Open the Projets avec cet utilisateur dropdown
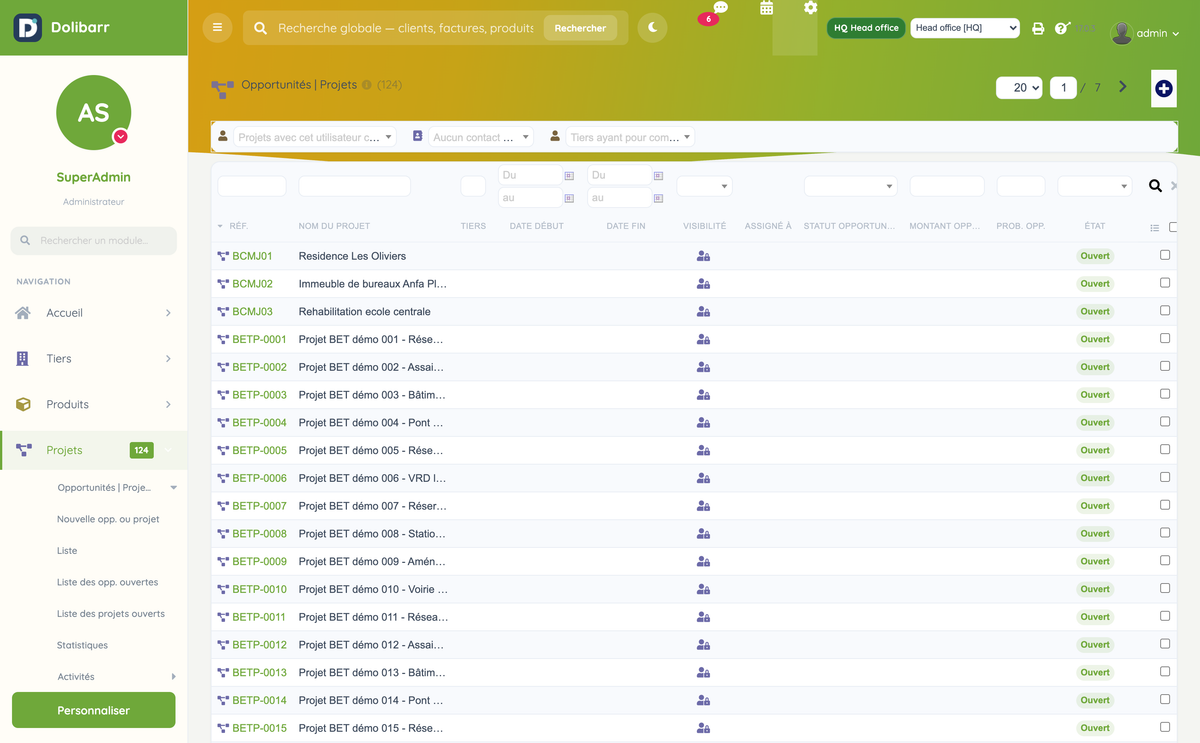The height and width of the screenshot is (743, 1200). coord(315,137)
